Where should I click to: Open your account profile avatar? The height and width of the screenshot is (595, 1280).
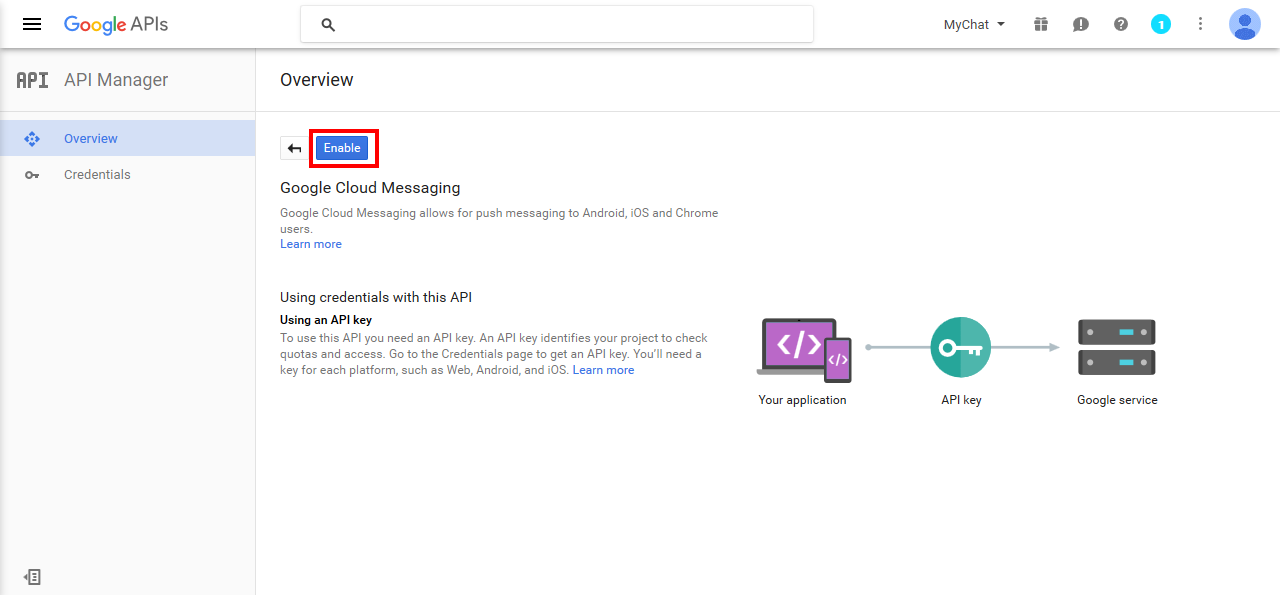(1244, 24)
